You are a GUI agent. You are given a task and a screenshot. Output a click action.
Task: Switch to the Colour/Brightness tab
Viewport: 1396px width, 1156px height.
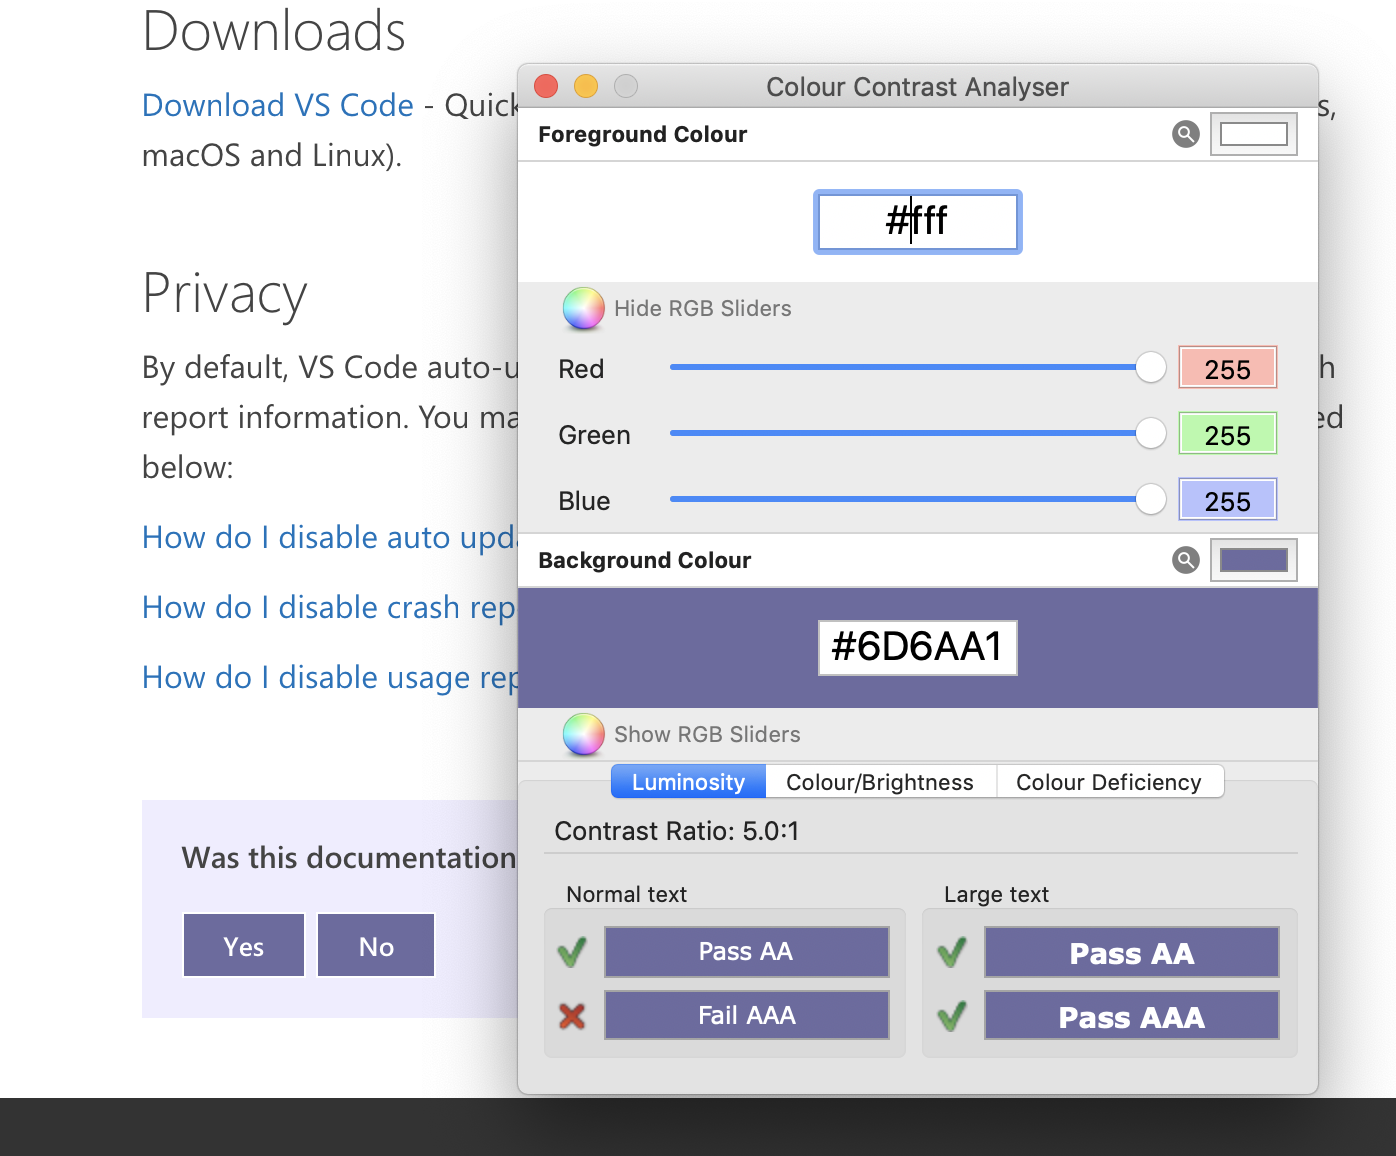(x=880, y=781)
